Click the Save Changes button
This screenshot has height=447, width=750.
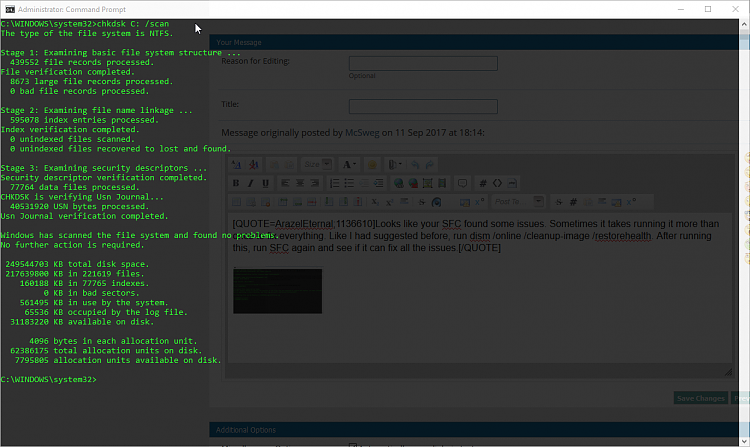pos(700,398)
